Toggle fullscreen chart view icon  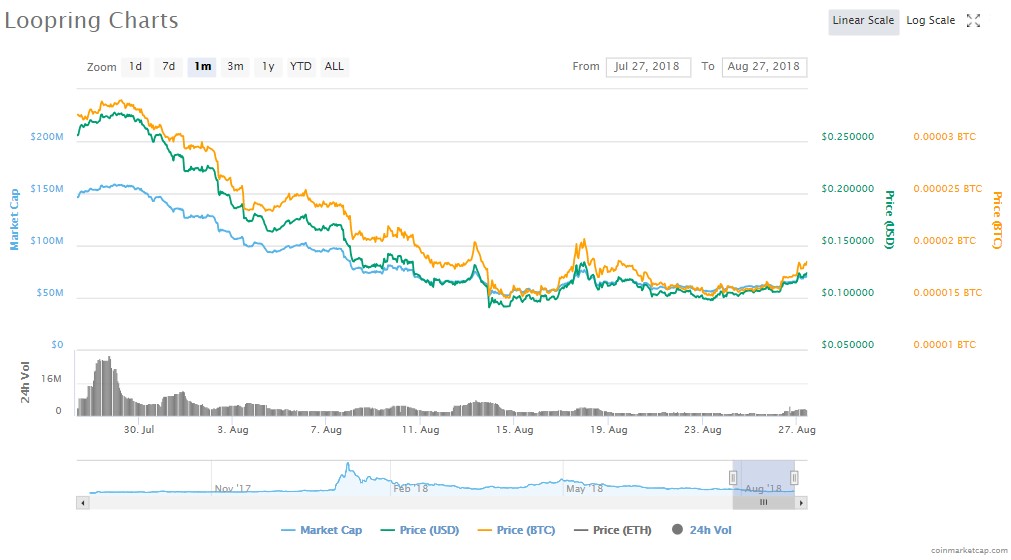[x=973, y=21]
